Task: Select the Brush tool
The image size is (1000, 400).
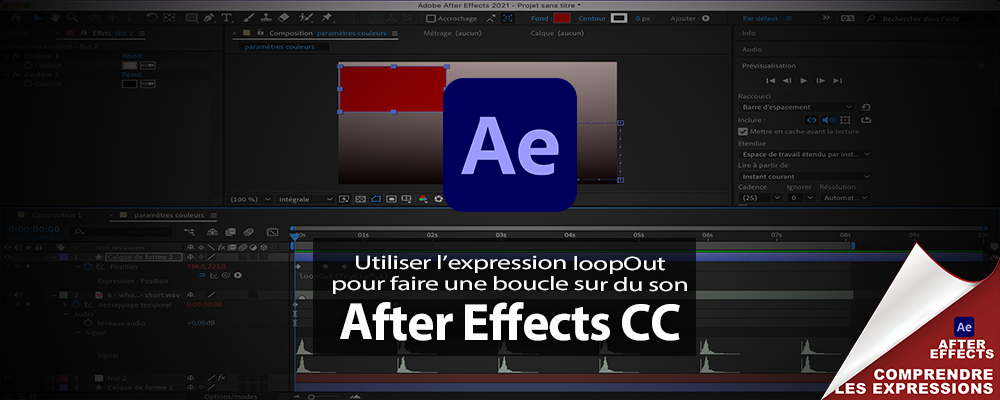Action: coord(249,18)
